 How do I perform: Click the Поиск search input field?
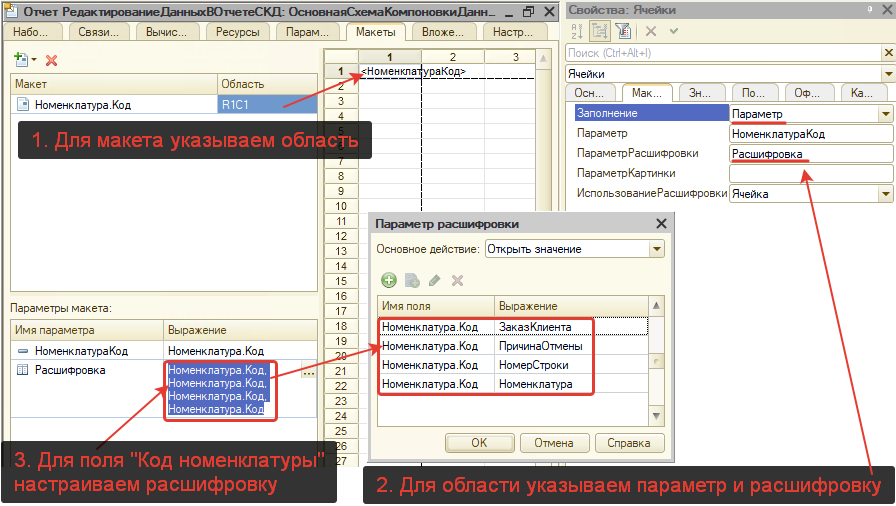coord(722,53)
